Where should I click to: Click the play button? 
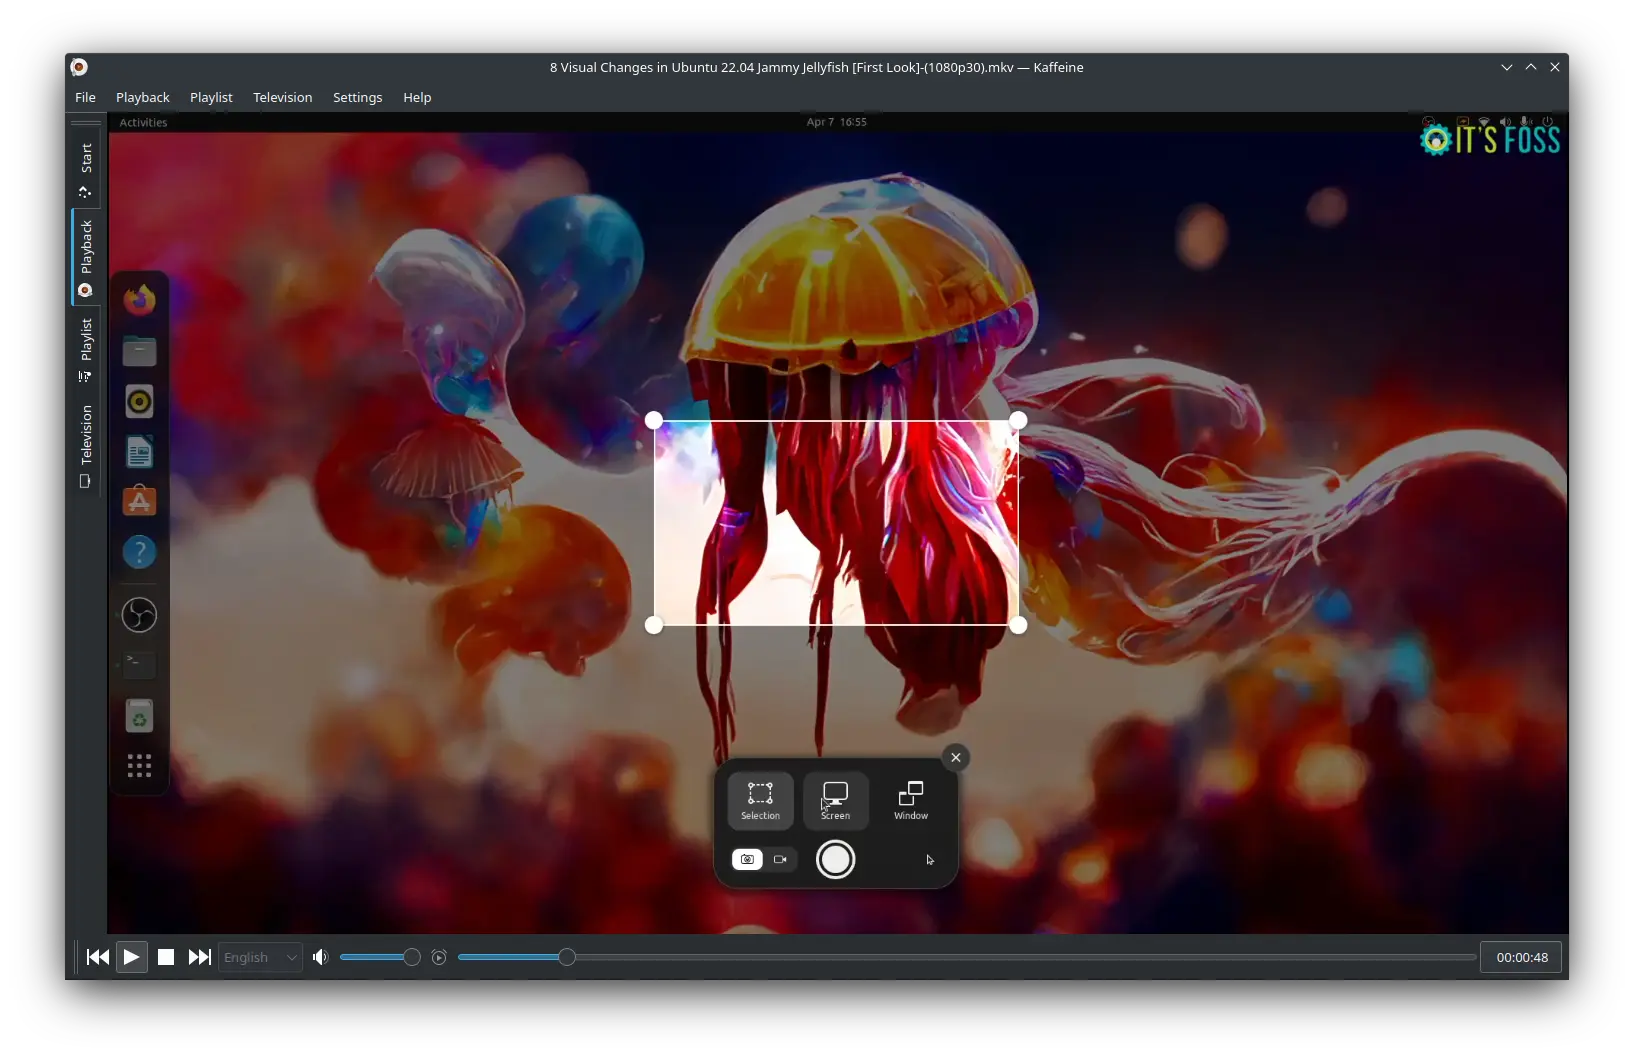[131, 957]
